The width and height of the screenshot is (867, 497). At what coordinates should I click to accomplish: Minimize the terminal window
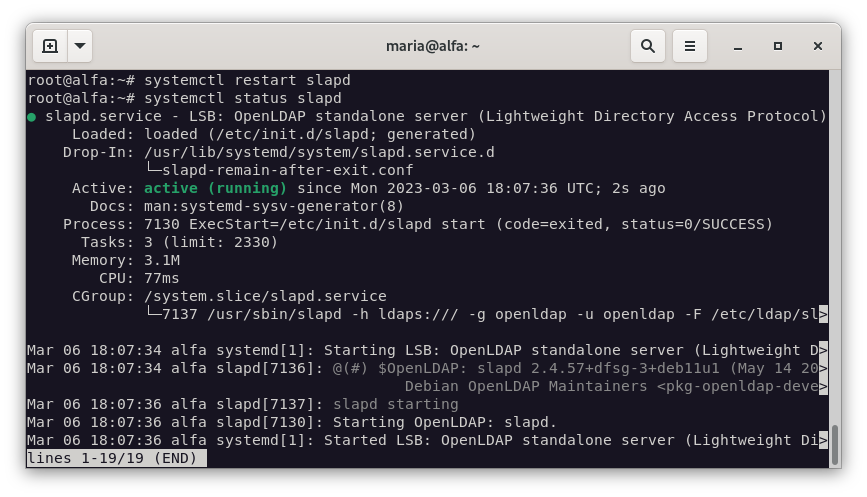click(737, 46)
